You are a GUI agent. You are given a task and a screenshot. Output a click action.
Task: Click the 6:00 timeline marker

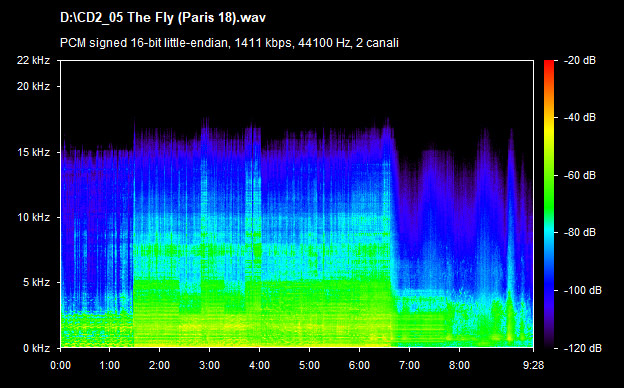[359, 365]
